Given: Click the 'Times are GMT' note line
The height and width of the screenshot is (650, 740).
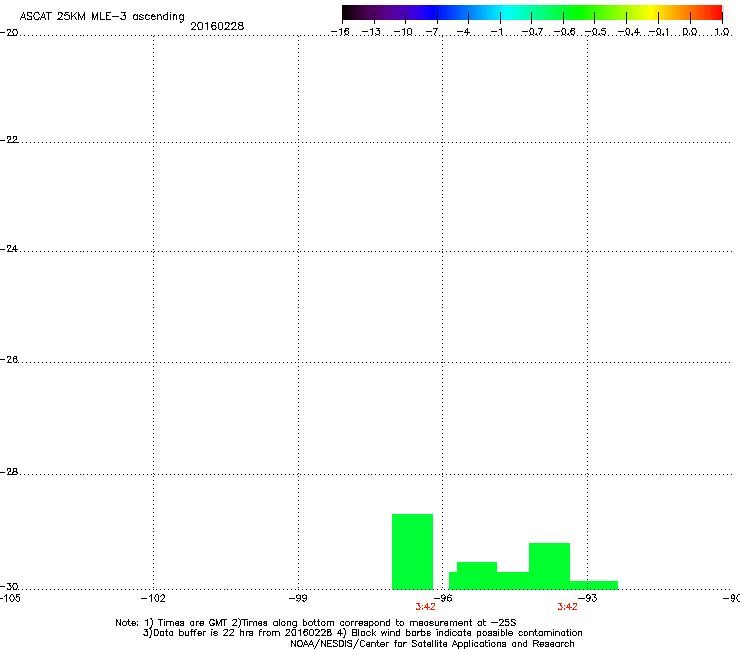Looking at the screenshot, I should [x=316, y=623].
